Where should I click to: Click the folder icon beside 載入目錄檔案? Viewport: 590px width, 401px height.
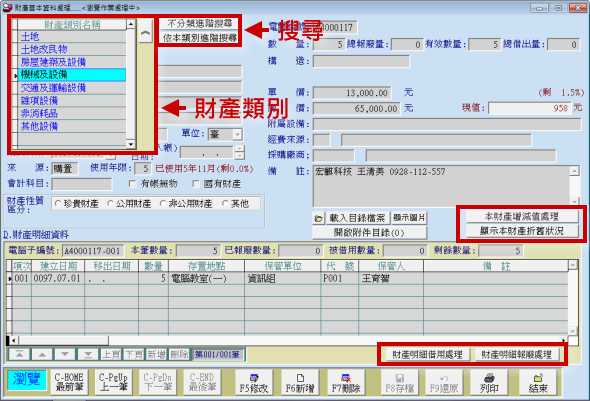(318, 218)
